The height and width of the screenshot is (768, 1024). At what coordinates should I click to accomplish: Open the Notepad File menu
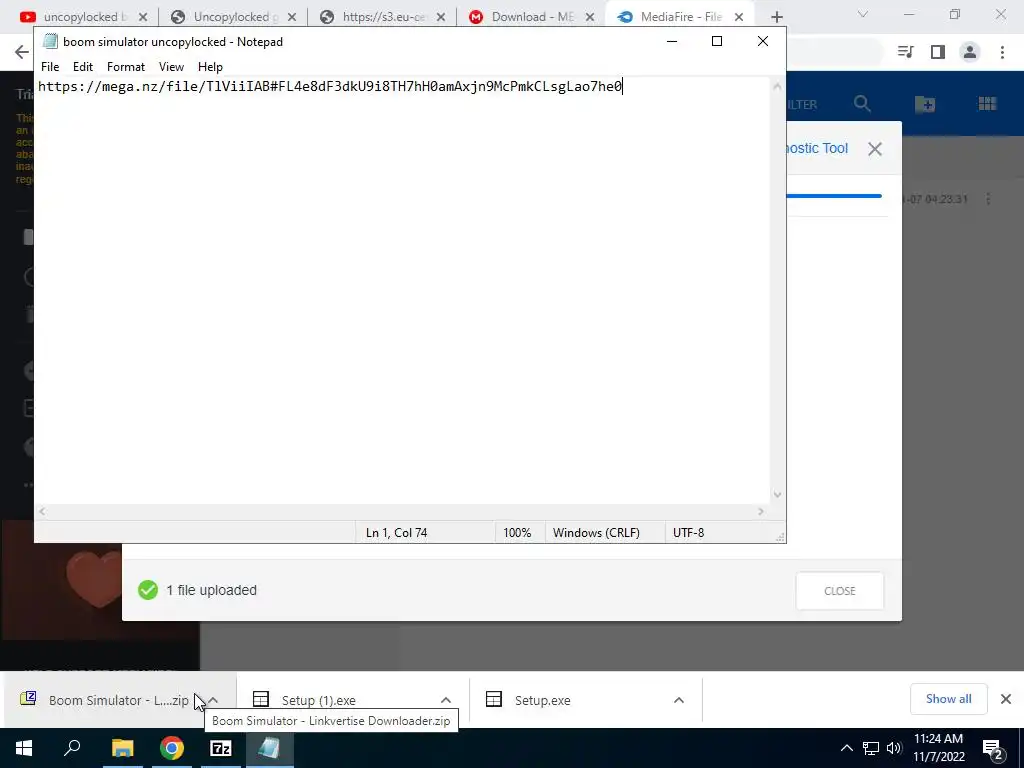click(x=50, y=67)
